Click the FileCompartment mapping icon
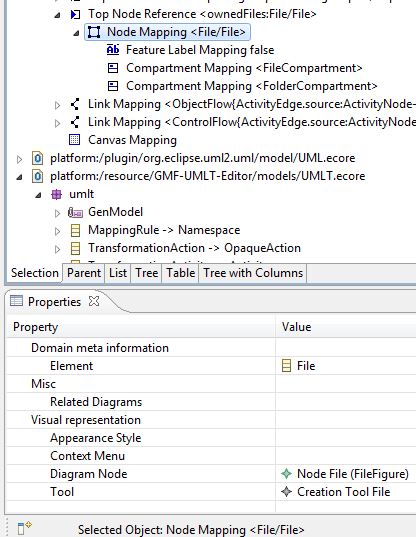 113,68
